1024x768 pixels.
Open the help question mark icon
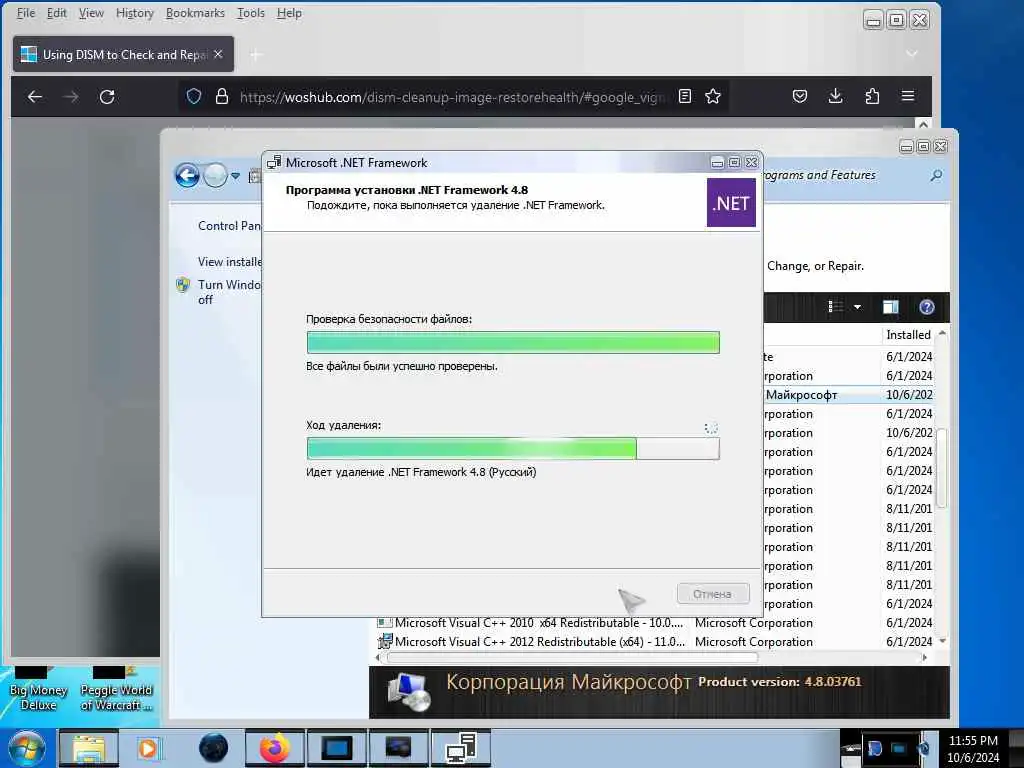click(926, 307)
